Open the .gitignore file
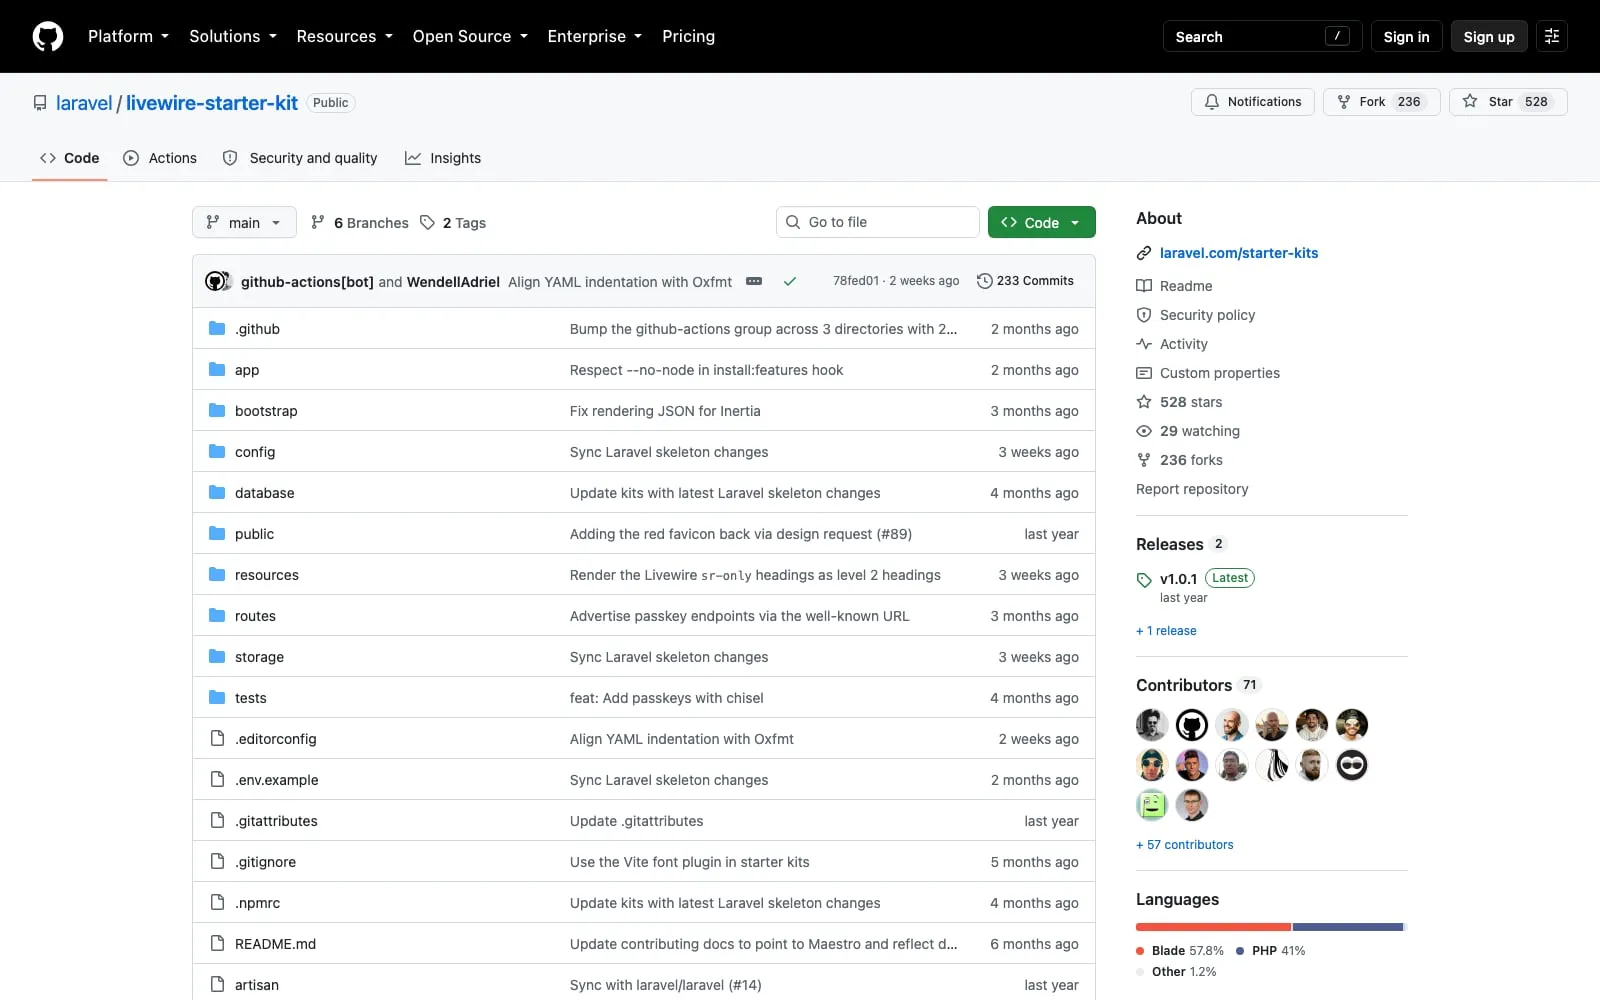The image size is (1600, 1000). (x=265, y=862)
